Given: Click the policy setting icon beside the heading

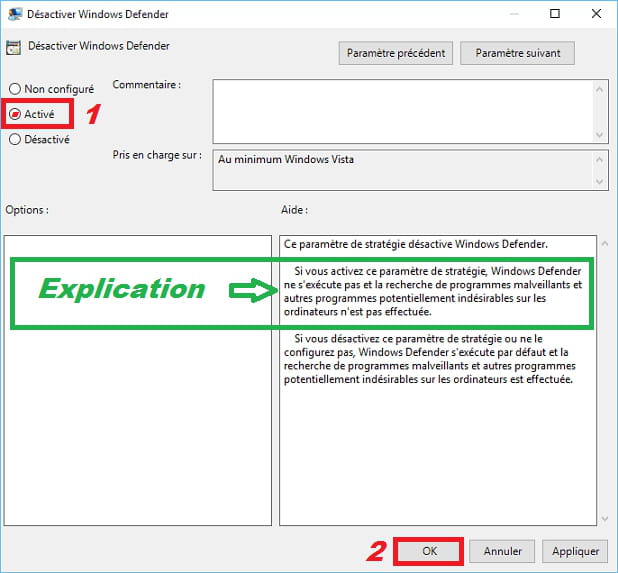Looking at the screenshot, I should (x=13, y=47).
